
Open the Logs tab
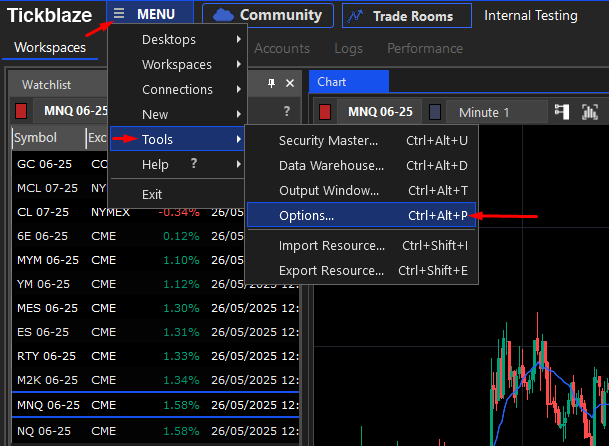coord(348,49)
